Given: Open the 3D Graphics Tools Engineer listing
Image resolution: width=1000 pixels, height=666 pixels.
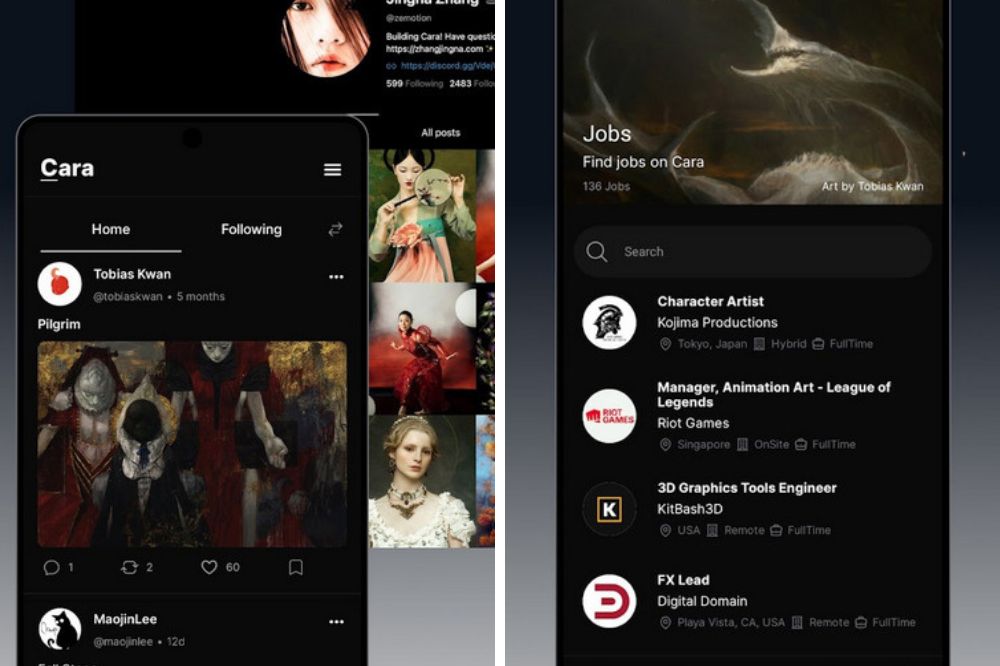Looking at the screenshot, I should 747,488.
